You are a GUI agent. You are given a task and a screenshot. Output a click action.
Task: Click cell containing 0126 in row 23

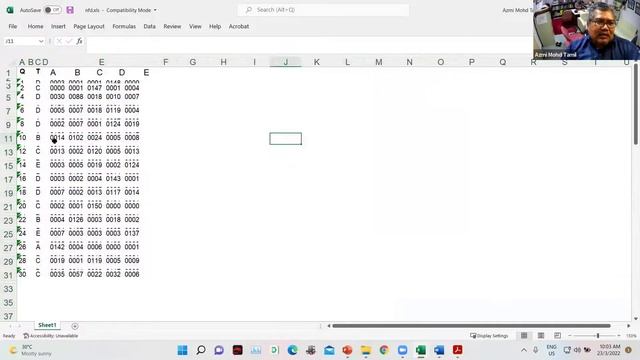(76, 220)
